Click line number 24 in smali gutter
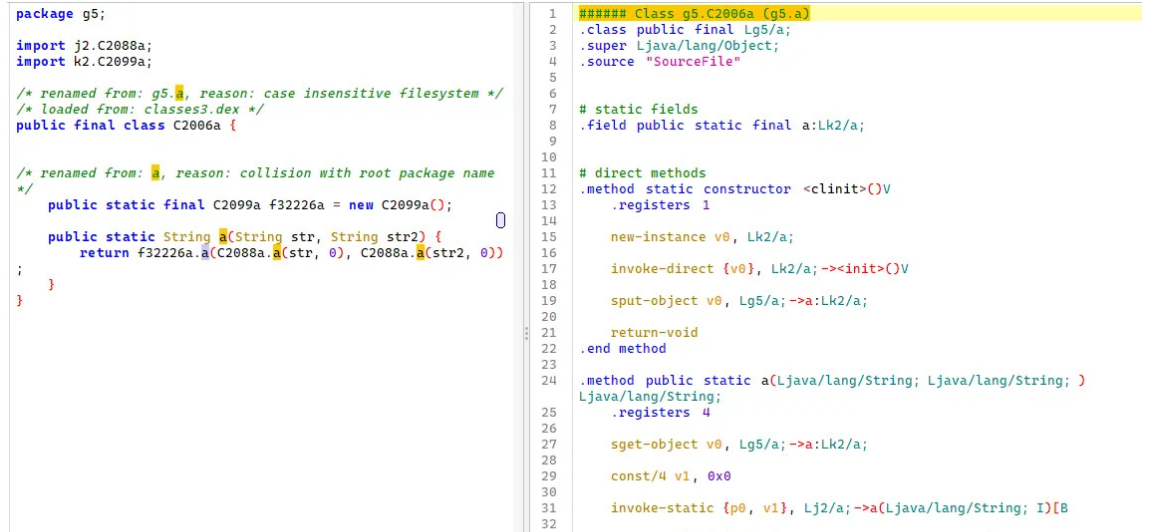 coord(549,381)
